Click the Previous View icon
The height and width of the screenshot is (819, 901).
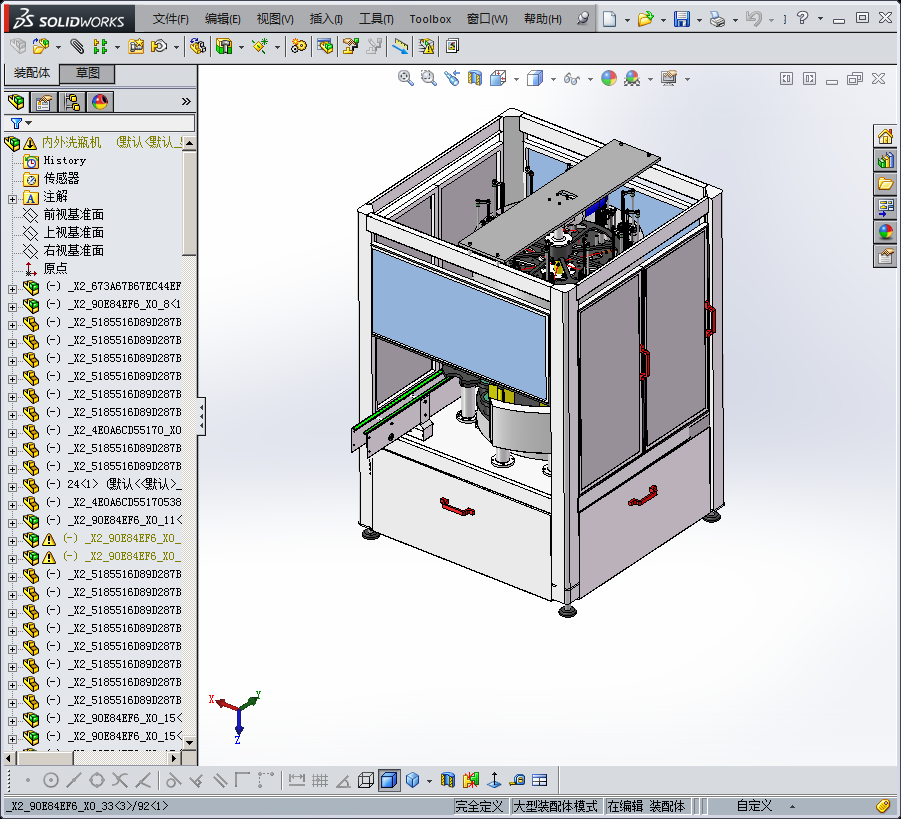[452, 78]
